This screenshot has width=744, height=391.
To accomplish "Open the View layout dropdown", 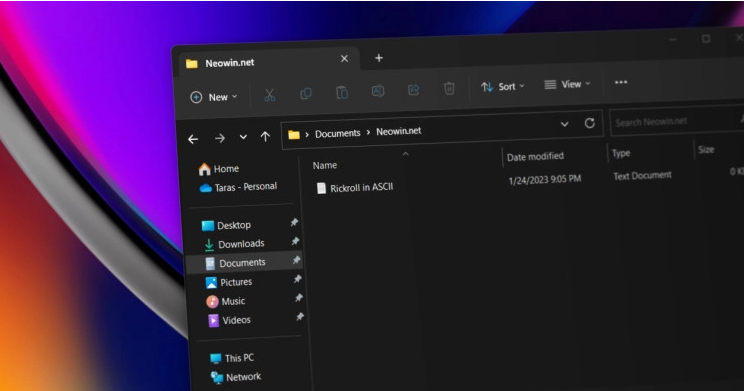I will click(567, 84).
